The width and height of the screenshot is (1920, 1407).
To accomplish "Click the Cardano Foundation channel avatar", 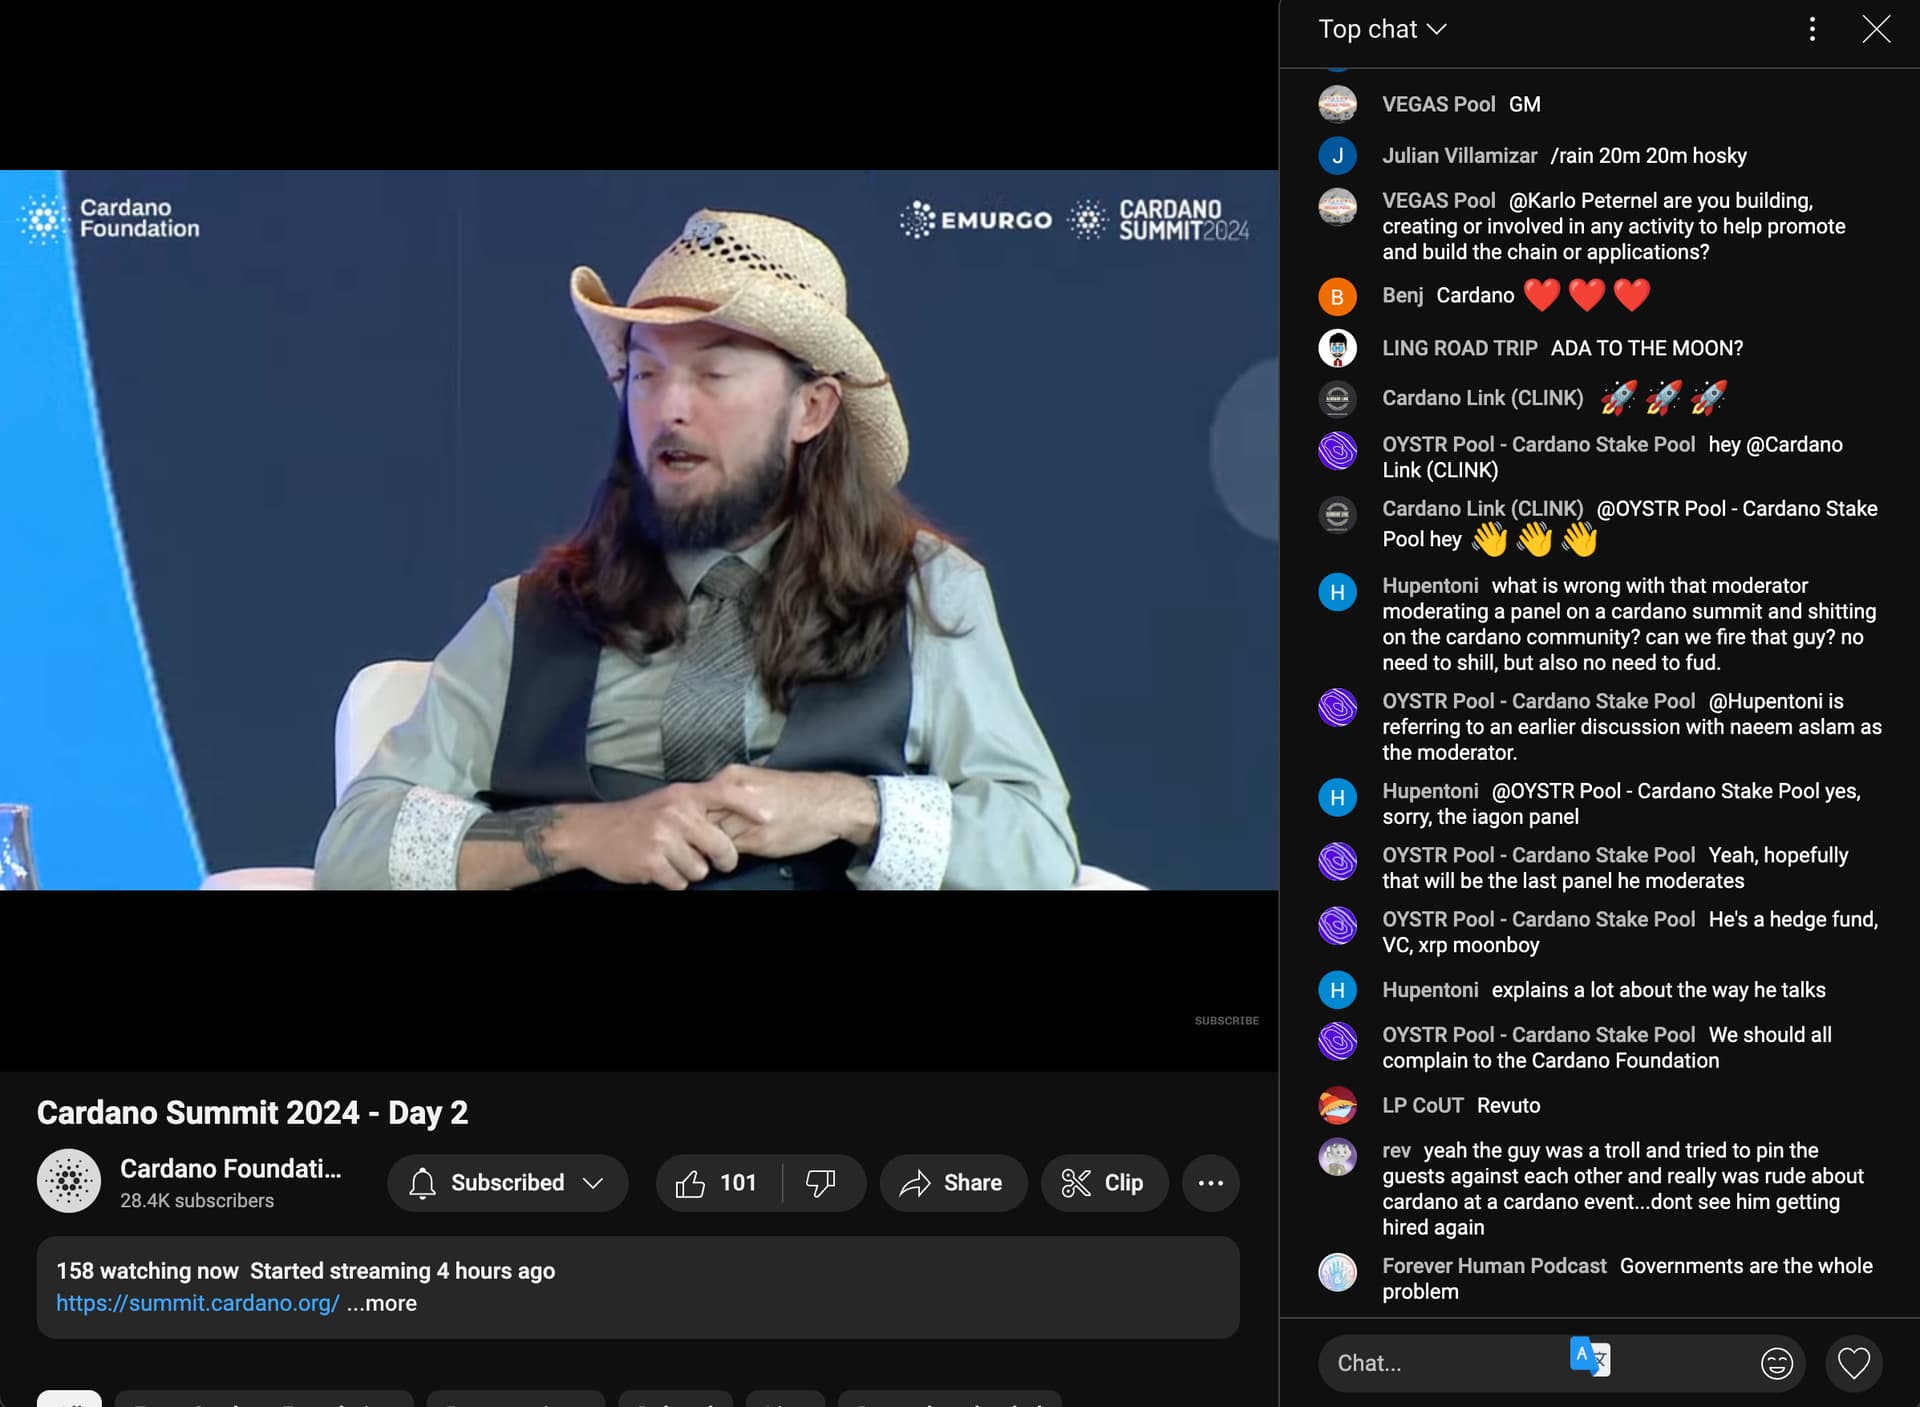I will tap(69, 1181).
